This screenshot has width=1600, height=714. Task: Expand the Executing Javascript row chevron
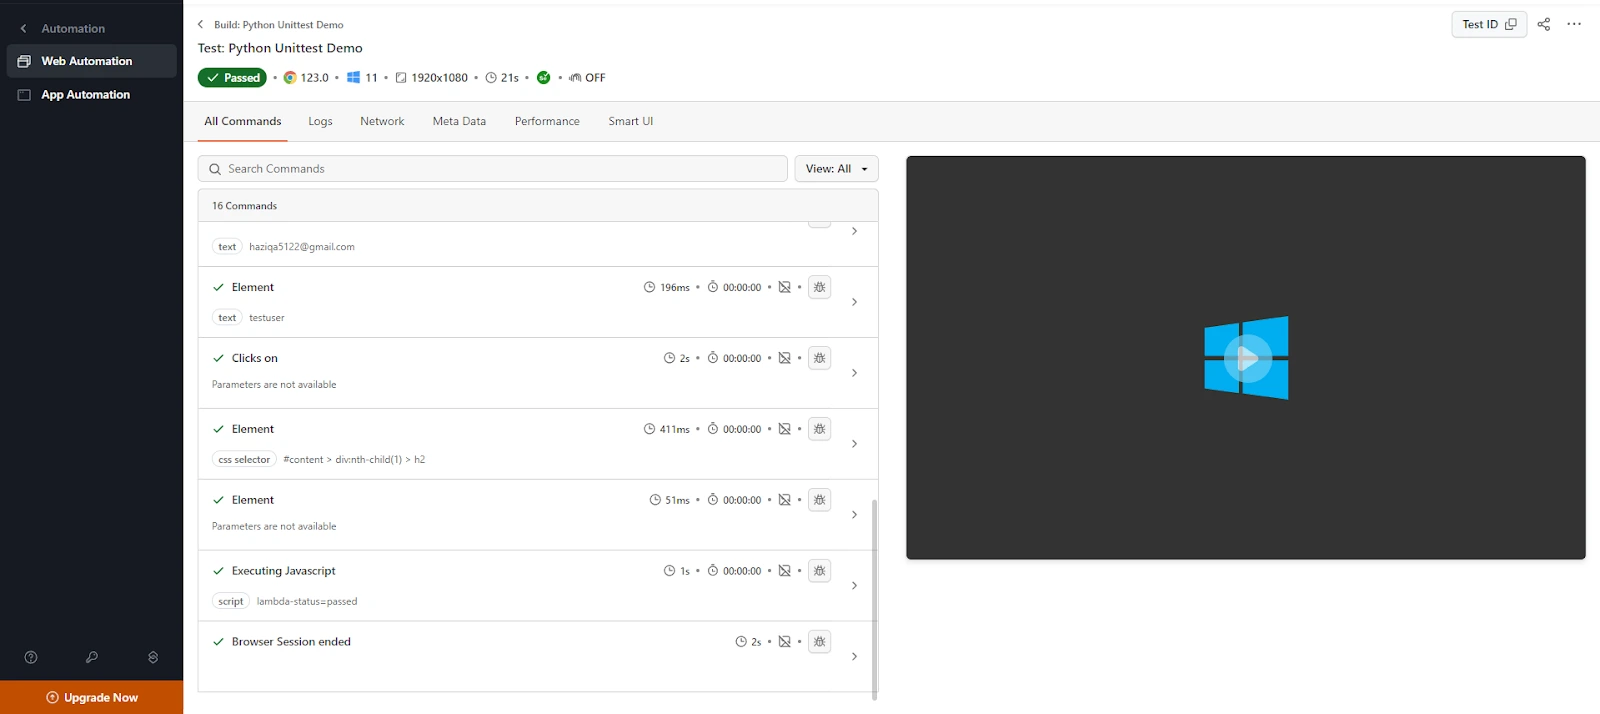(x=854, y=586)
